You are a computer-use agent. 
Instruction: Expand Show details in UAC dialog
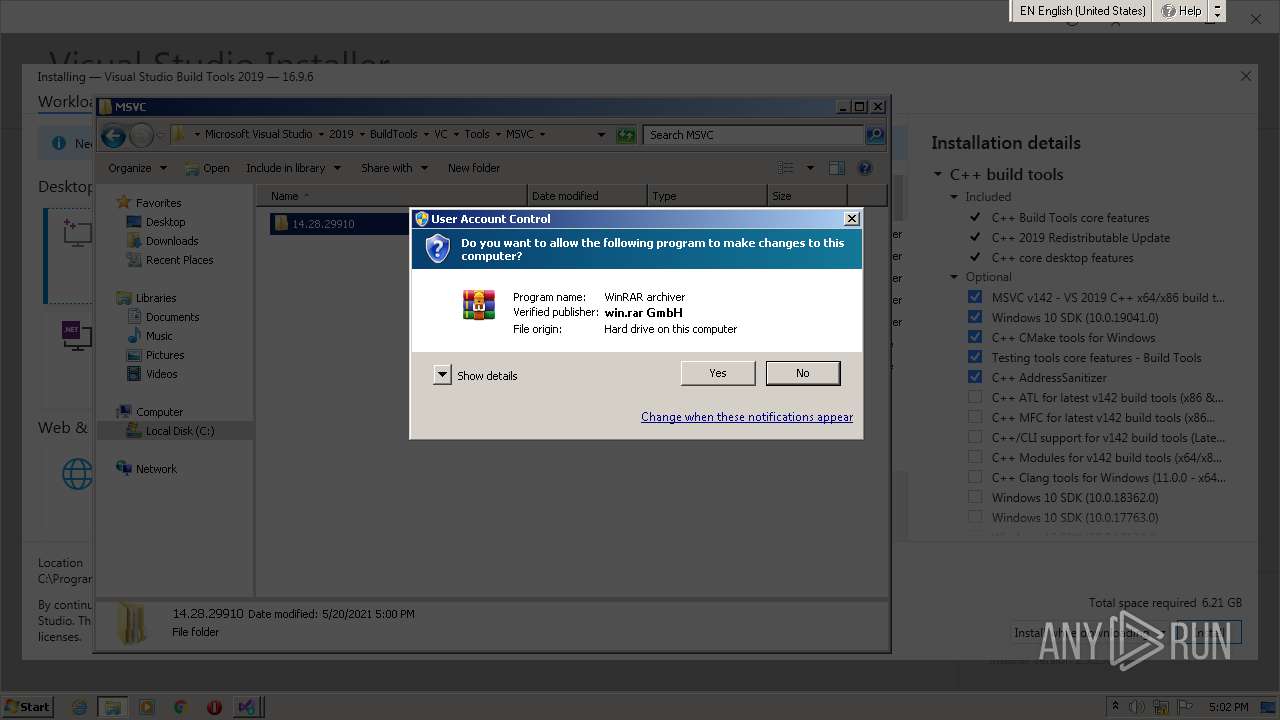(x=443, y=375)
